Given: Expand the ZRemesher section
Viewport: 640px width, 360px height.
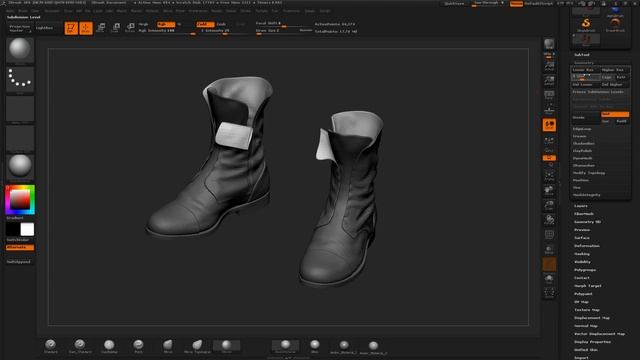Looking at the screenshot, I should point(584,166).
